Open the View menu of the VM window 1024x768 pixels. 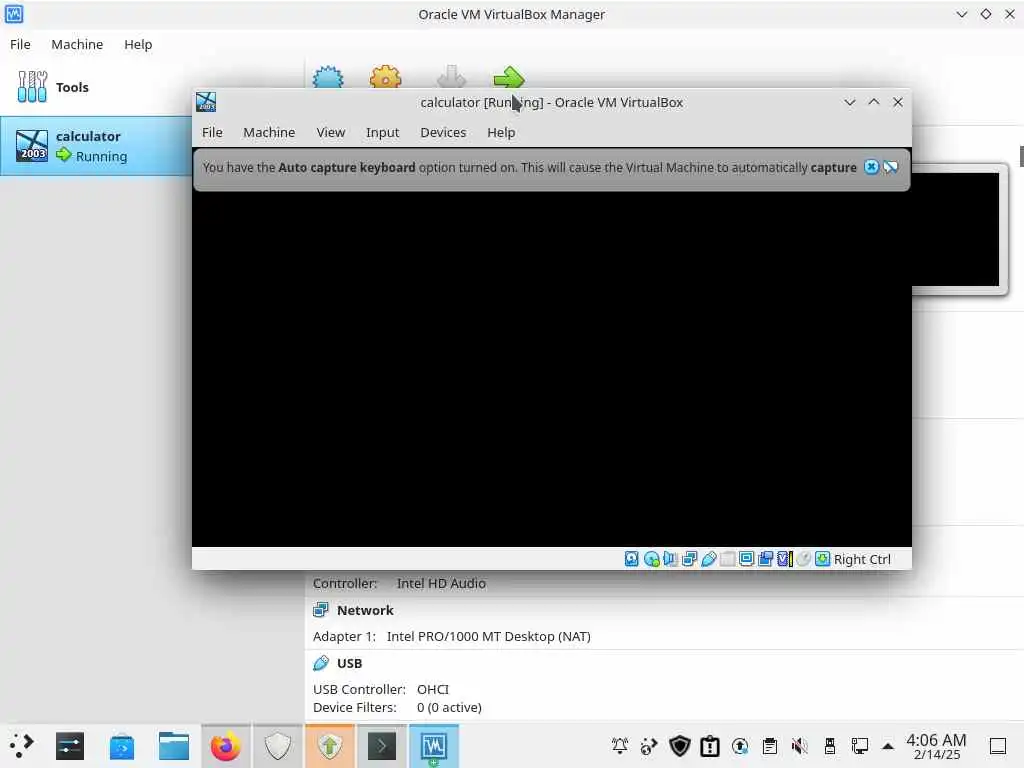(330, 133)
